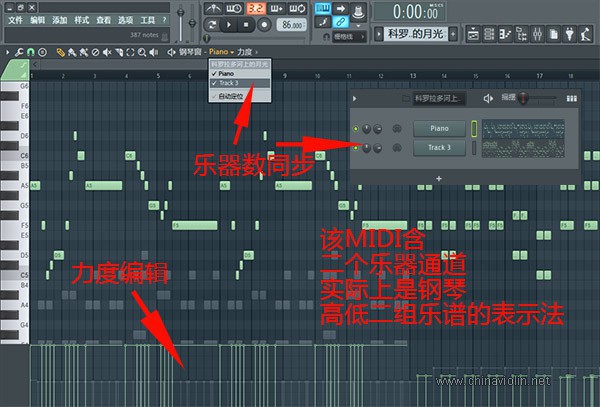Viewport: 600px width, 407px height.
Task: Click the step editing stamp icon
Action: point(359,11)
